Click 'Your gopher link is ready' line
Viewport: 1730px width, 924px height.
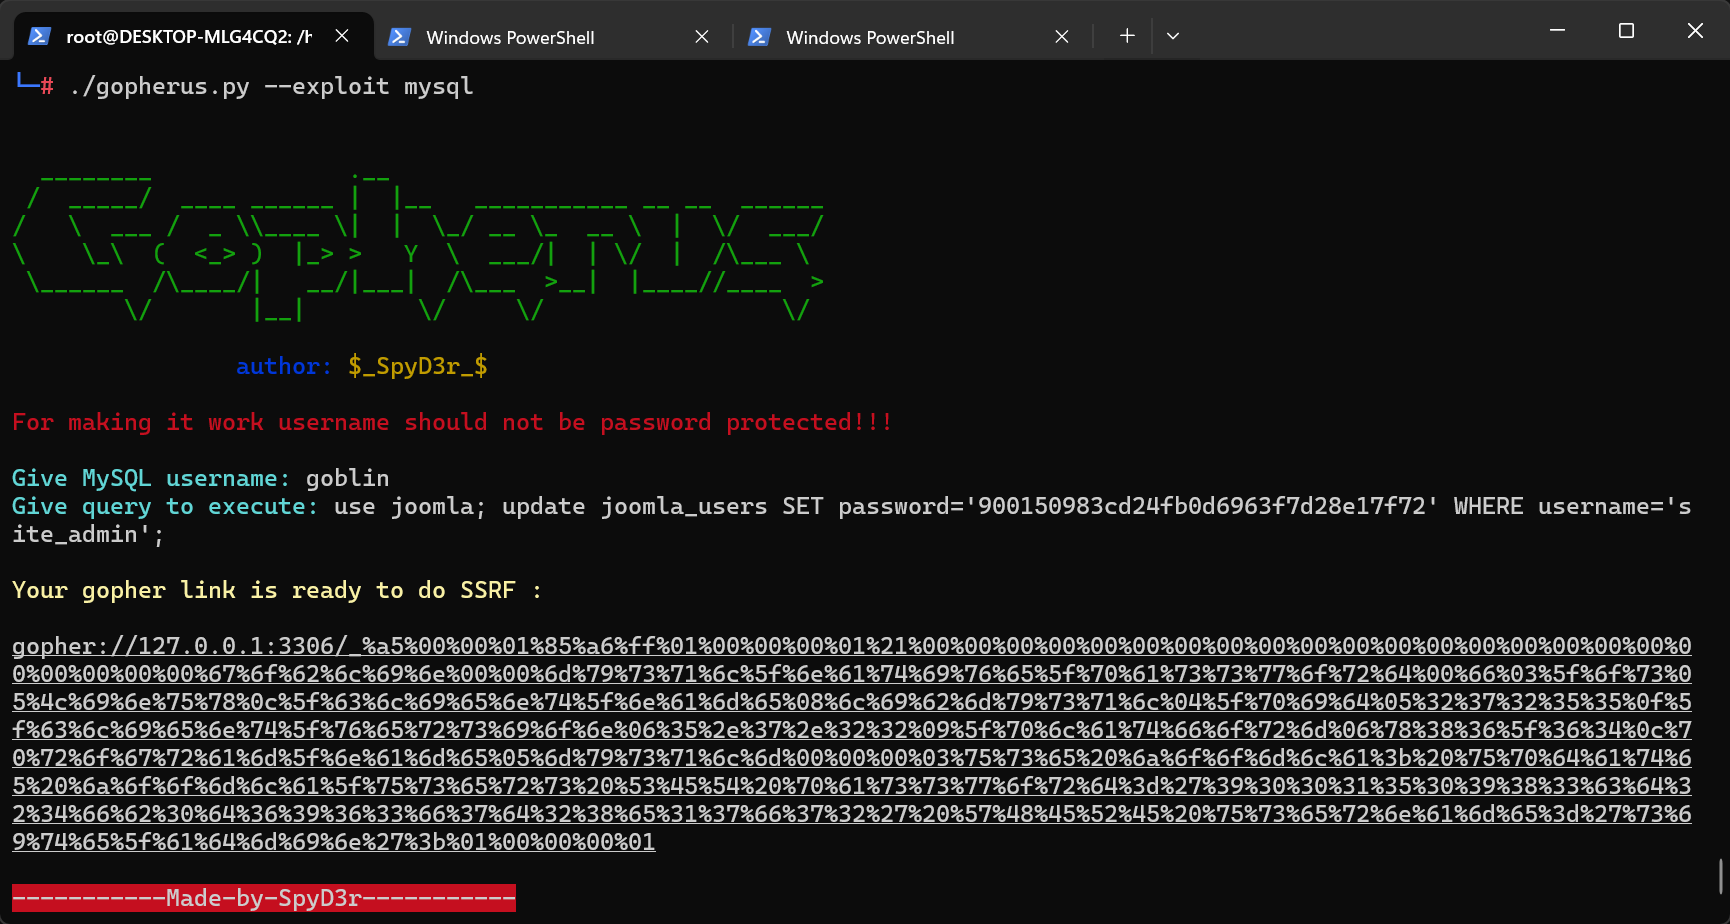[277, 590]
